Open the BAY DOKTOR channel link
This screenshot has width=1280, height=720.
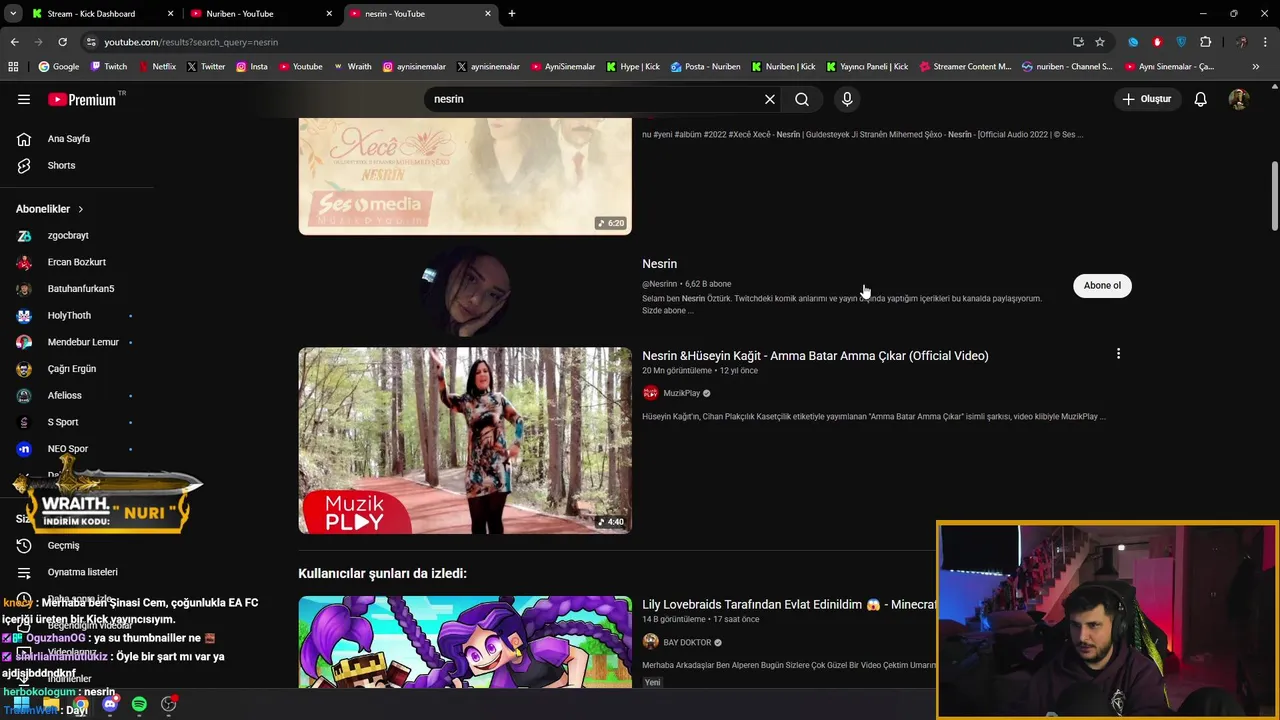(687, 642)
